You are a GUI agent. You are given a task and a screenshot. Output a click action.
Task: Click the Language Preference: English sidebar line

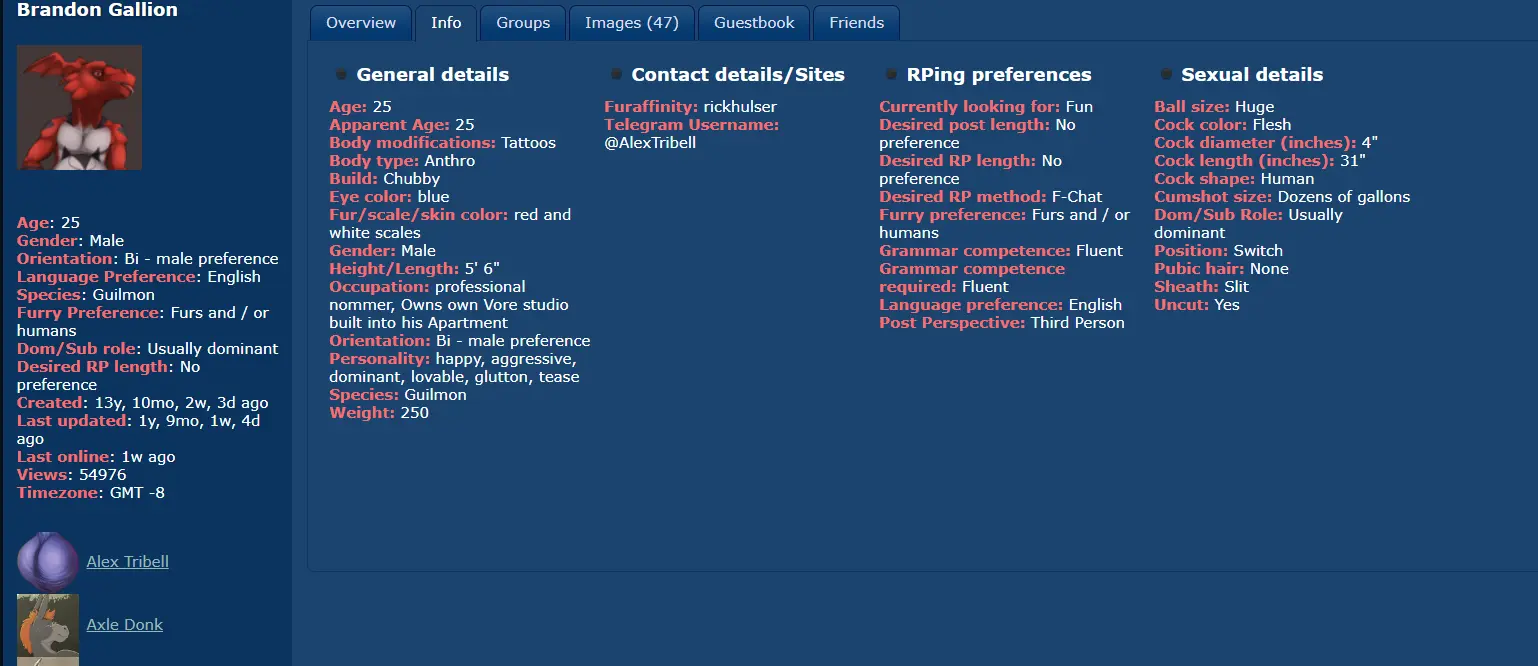coord(139,277)
